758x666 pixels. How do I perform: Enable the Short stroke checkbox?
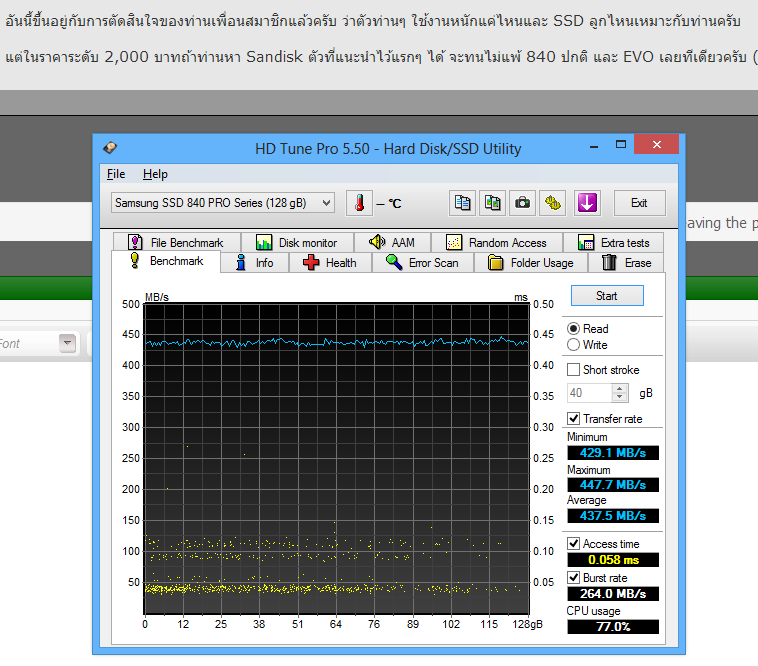(x=573, y=370)
